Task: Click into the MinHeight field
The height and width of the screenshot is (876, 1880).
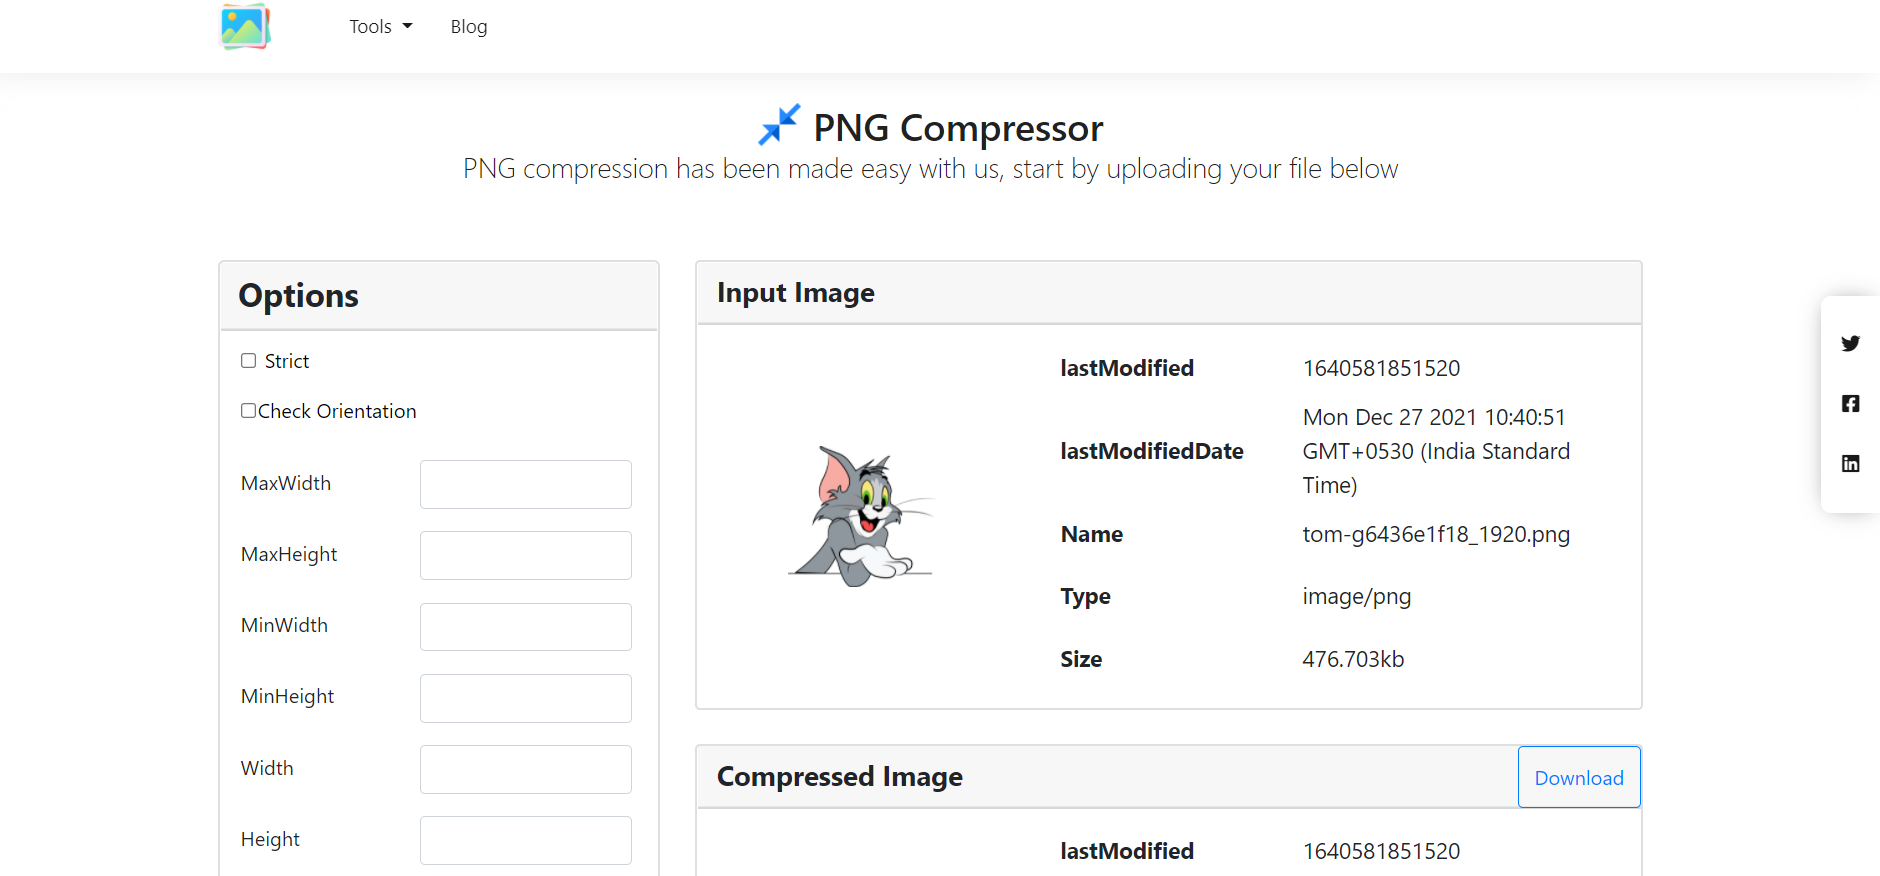Action: [525, 698]
